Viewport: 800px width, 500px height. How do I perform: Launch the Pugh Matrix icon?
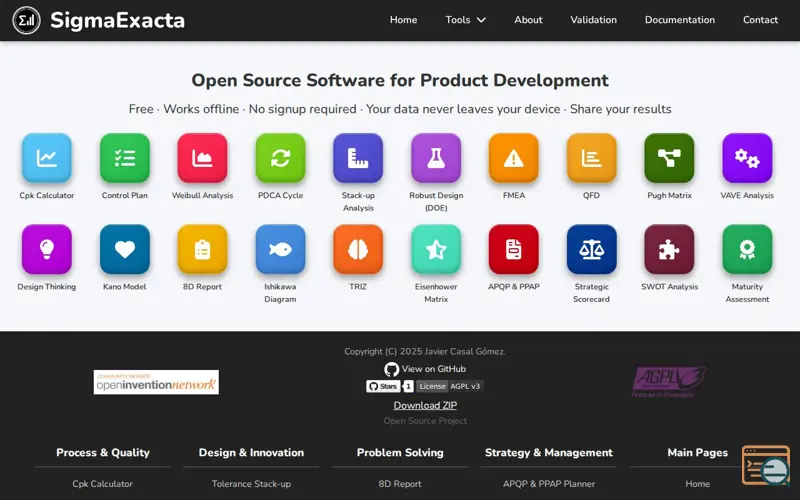[x=669, y=158]
